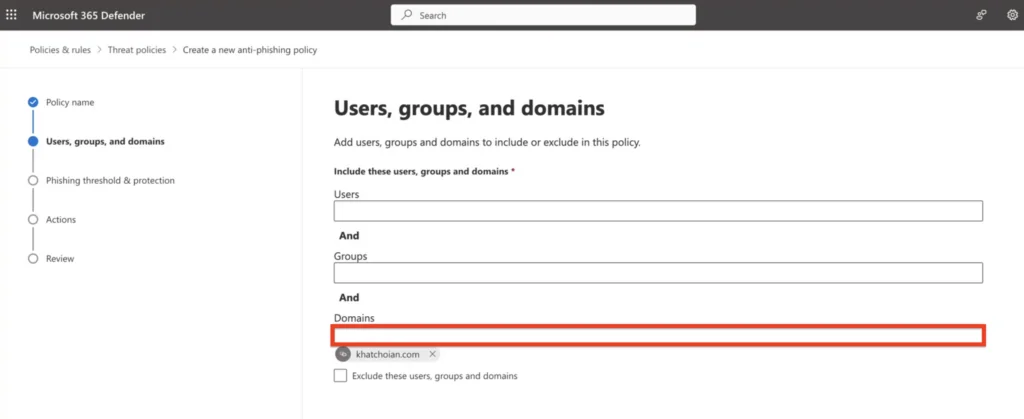Select the Actions step circle
The width and height of the screenshot is (1024, 419).
coord(33,220)
